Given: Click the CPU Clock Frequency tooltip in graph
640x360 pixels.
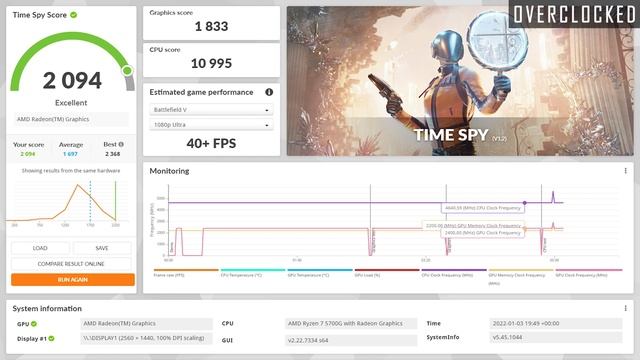Looking at the screenshot, I should pos(483,208).
